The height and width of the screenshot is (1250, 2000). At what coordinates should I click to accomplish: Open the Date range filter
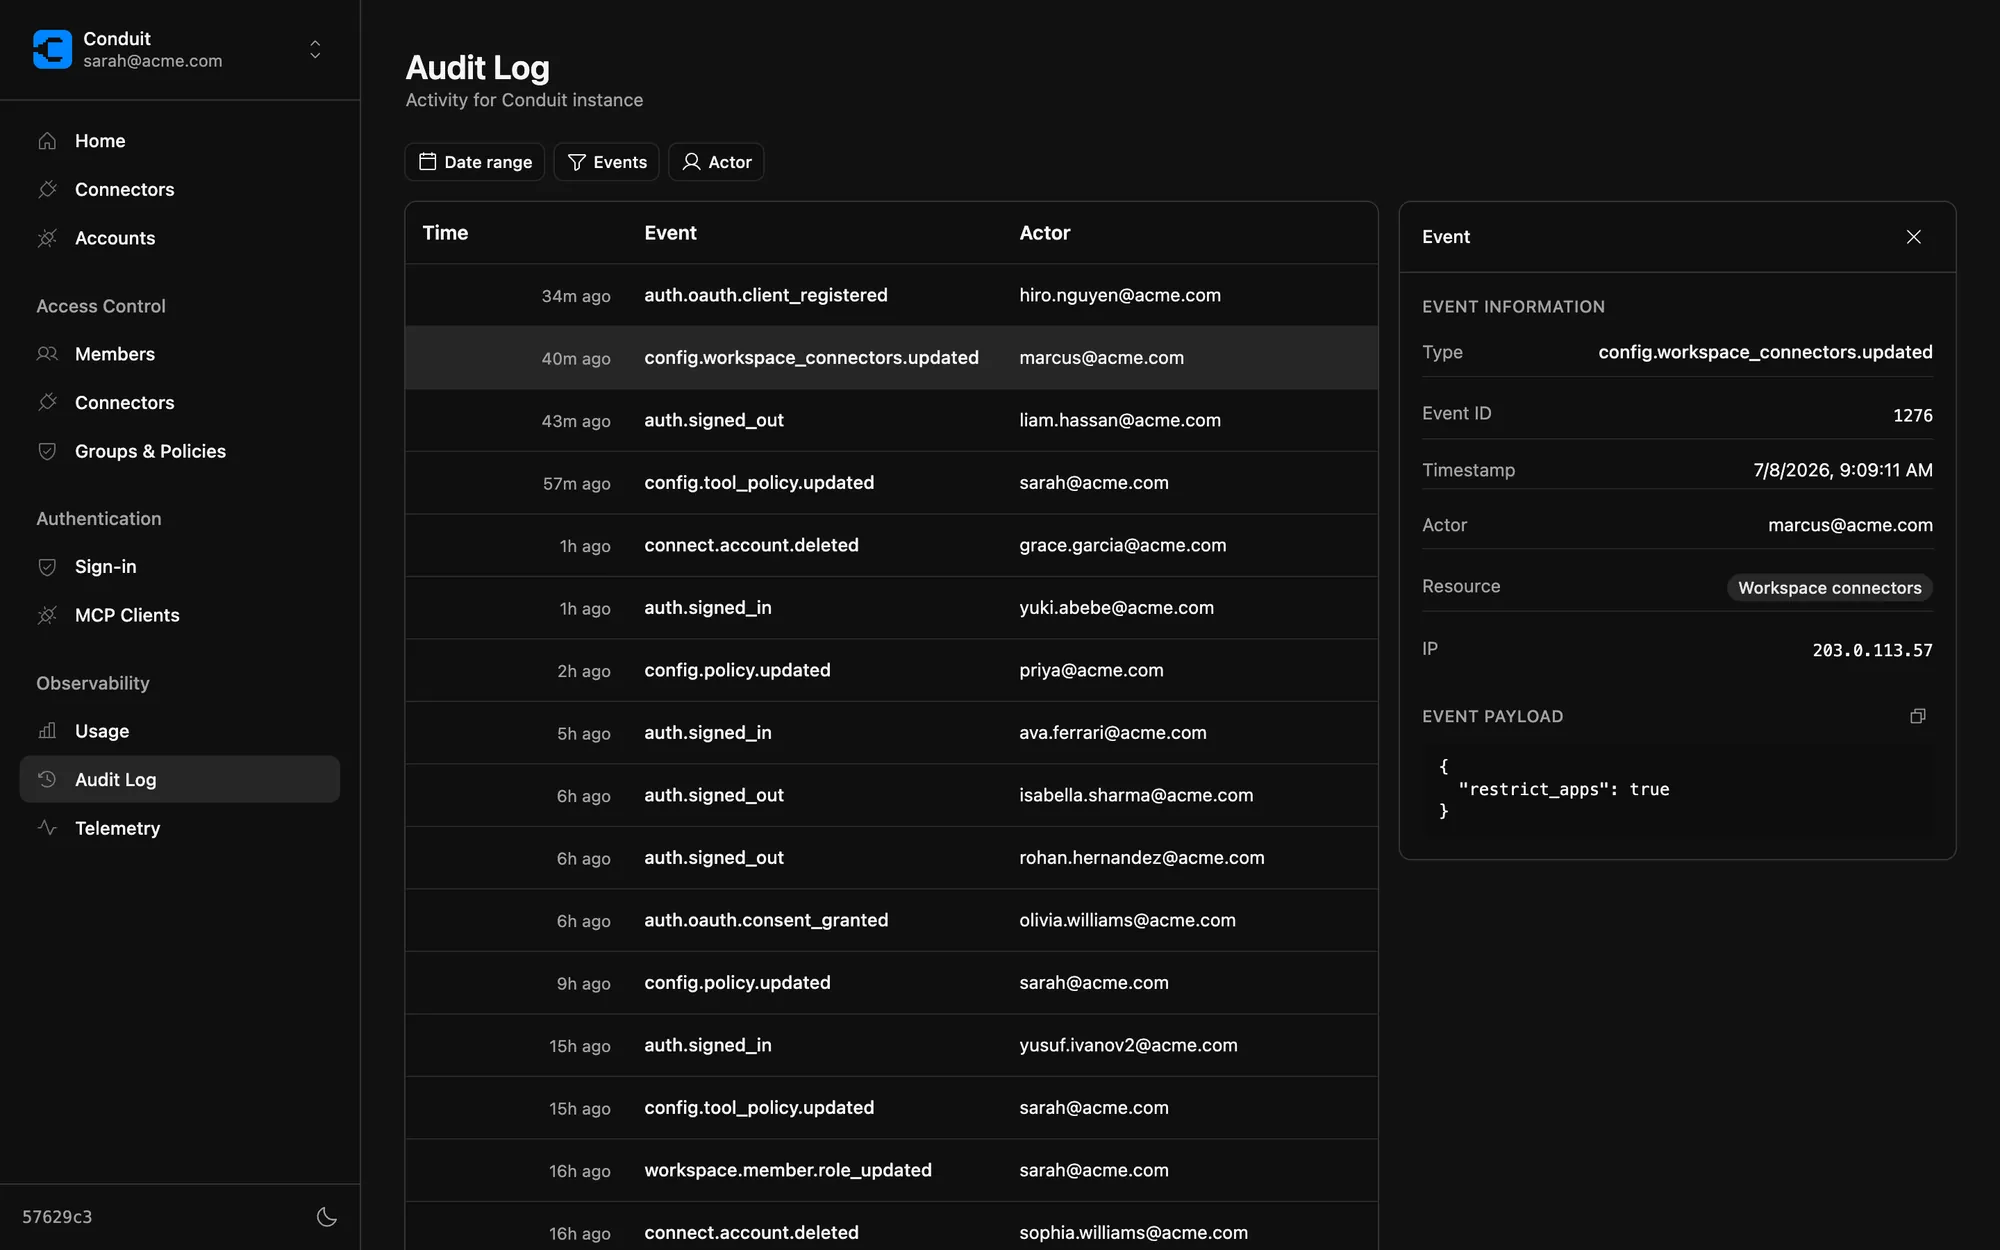475,162
